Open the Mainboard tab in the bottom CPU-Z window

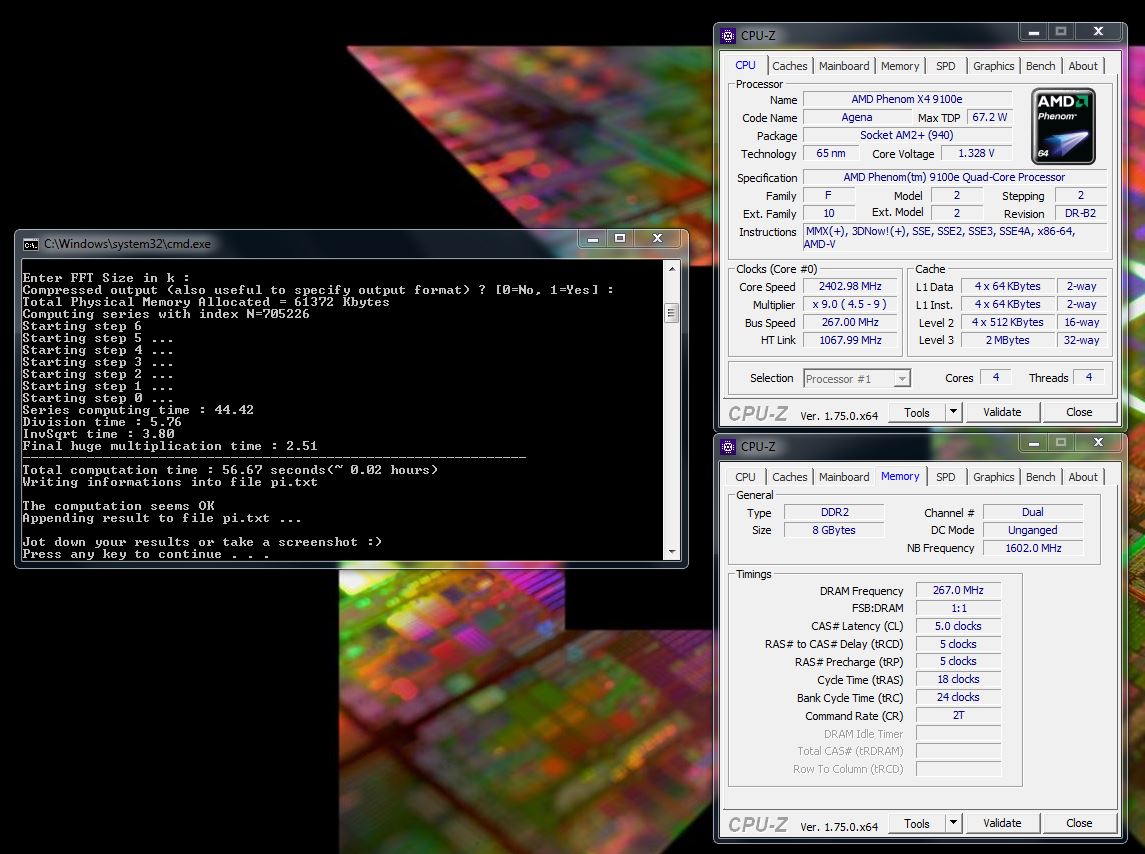click(843, 477)
